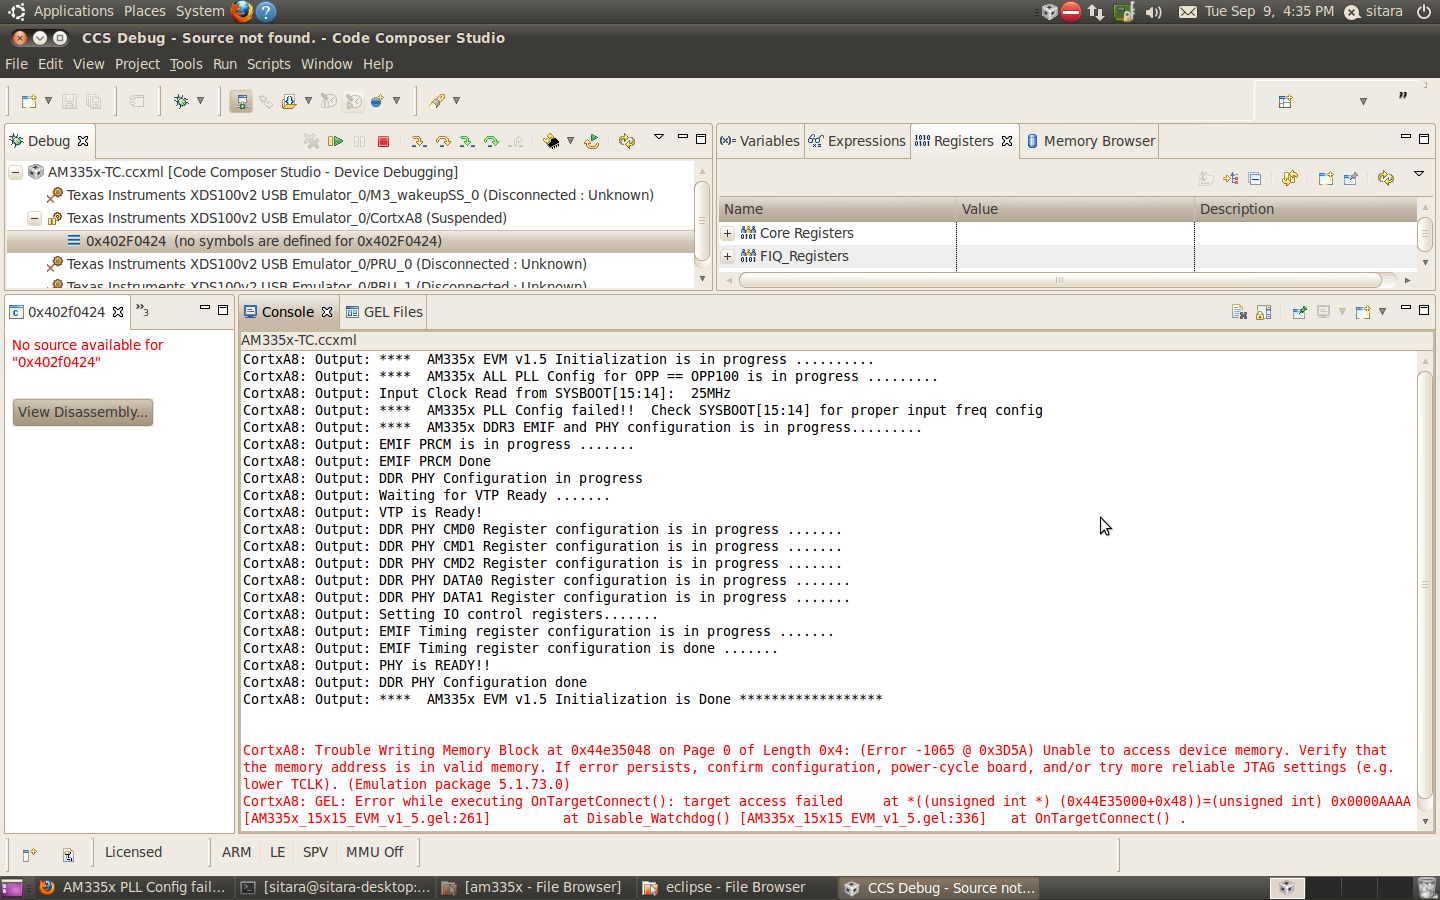Collapse the AM335x-TC.ccxml tree node

point(16,172)
